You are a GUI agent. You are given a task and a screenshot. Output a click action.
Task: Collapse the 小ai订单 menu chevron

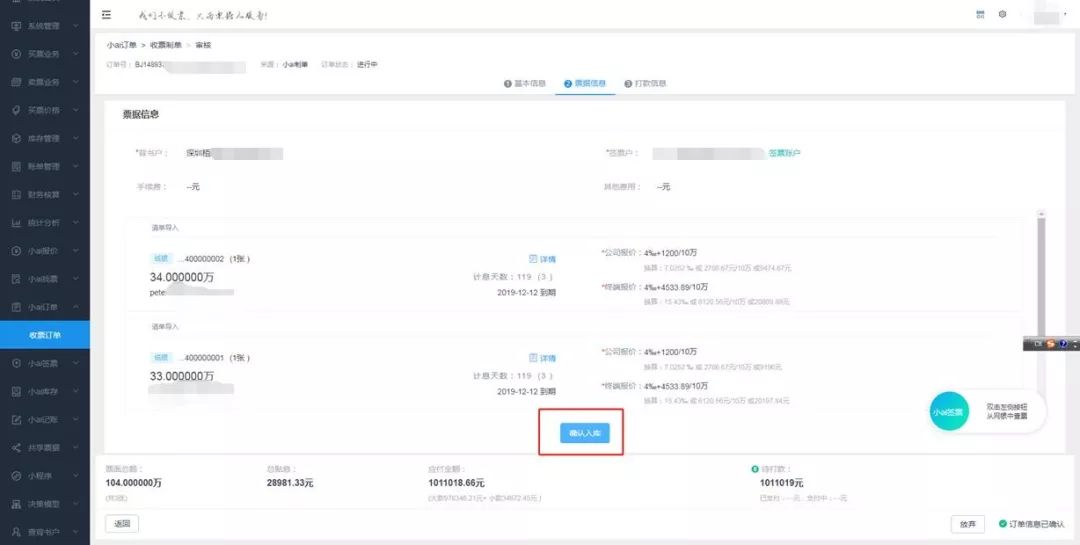point(75,307)
